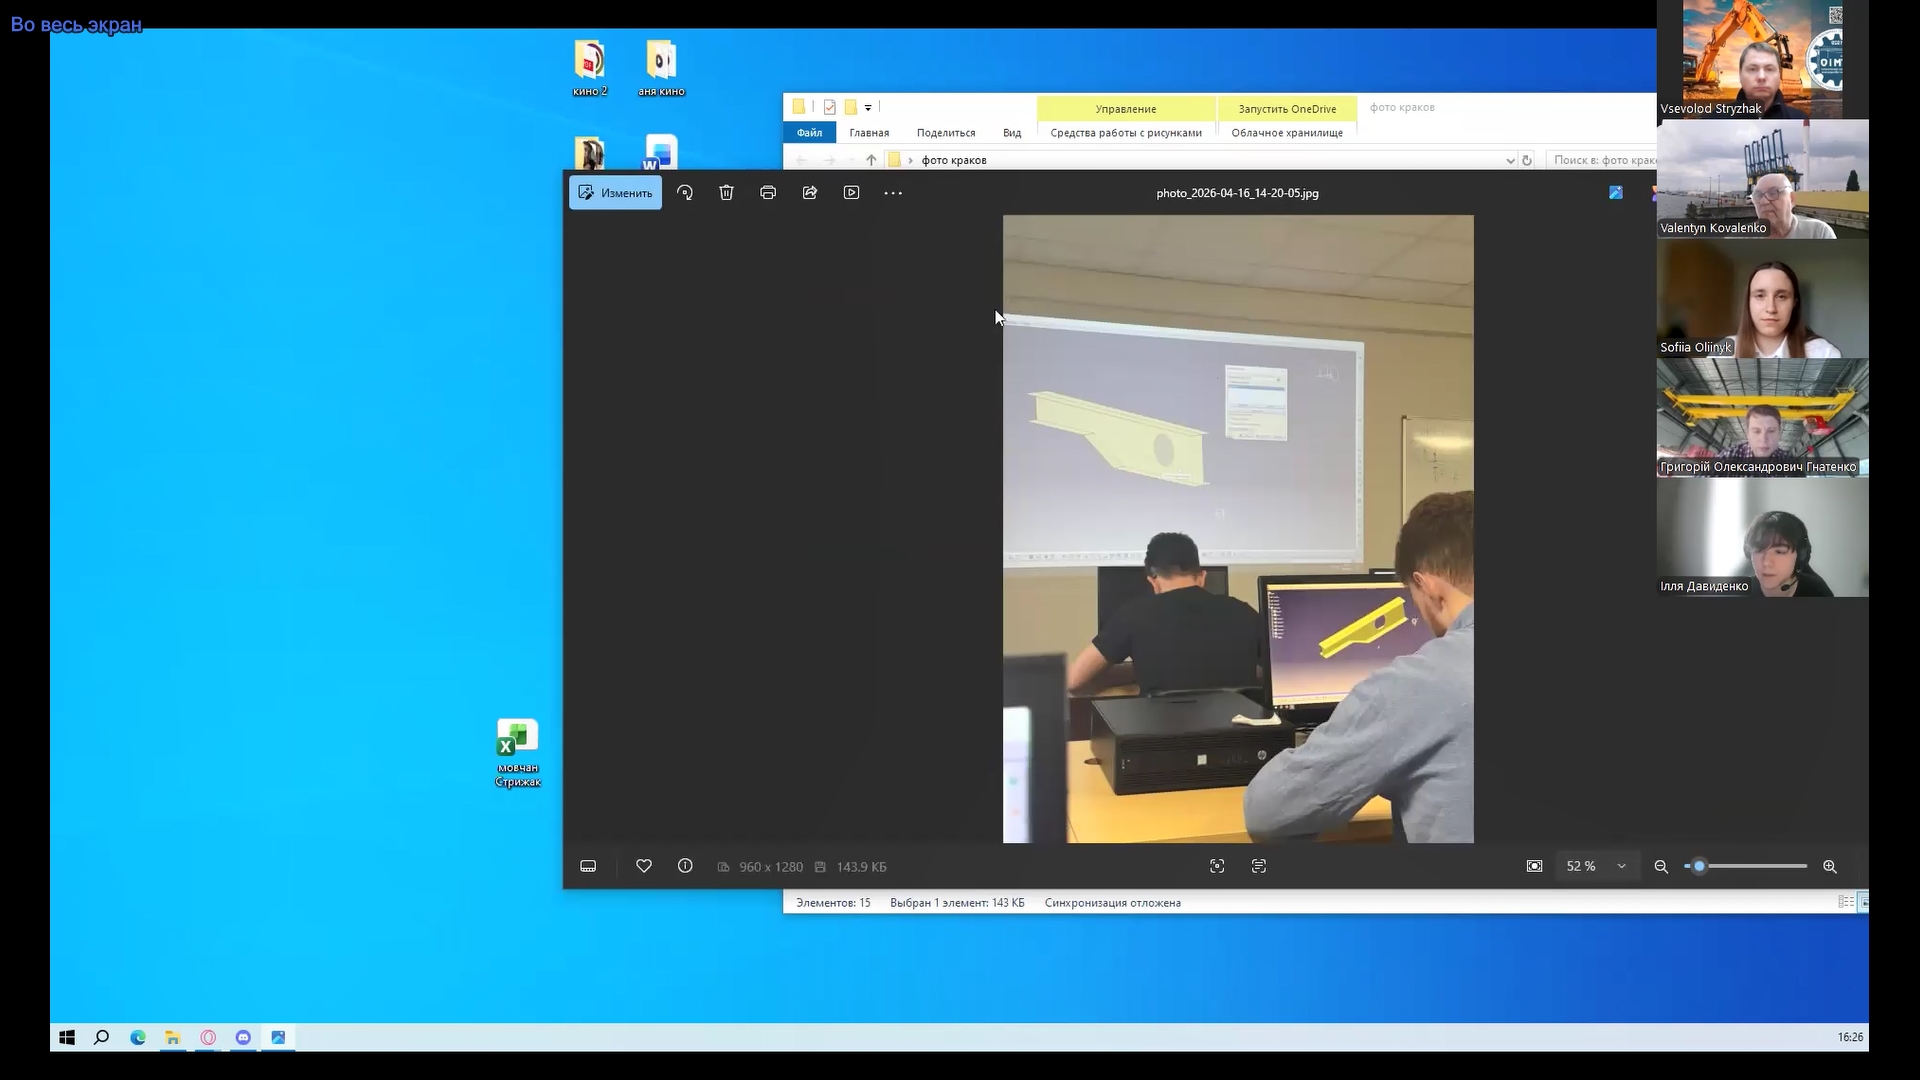Screen dimensions: 1920x1080
Task: Open the Файл tab in Explorer
Action: click(809, 133)
